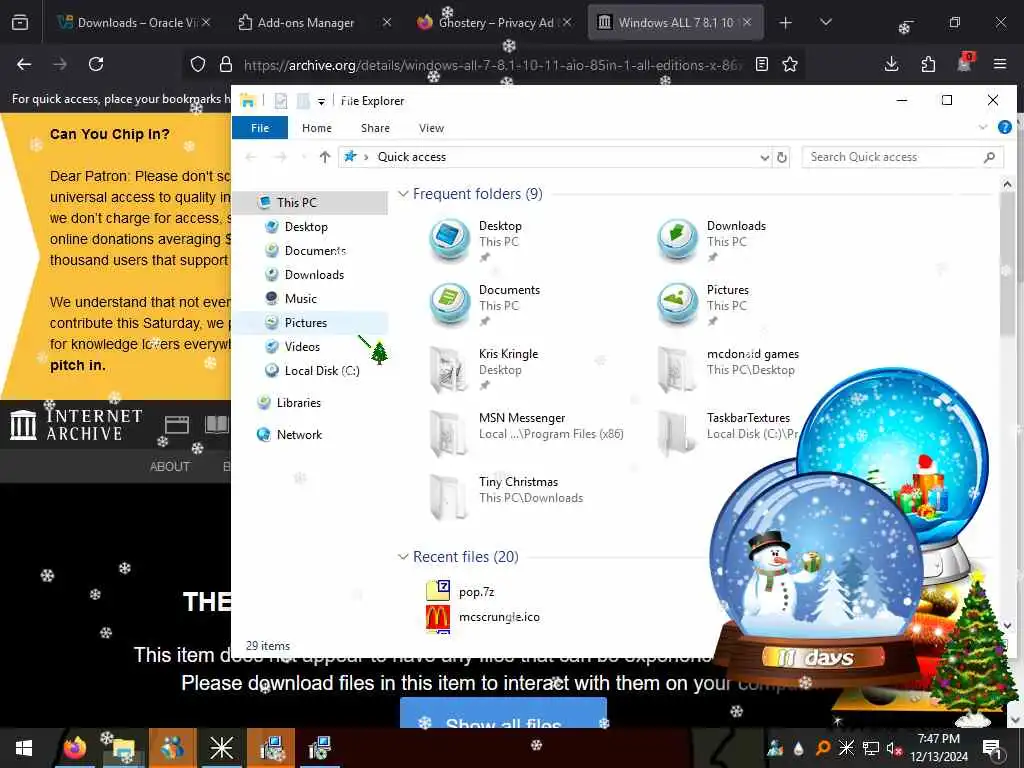This screenshot has height=768, width=1024.
Task: Reload the archive.org page
Action: [96, 64]
